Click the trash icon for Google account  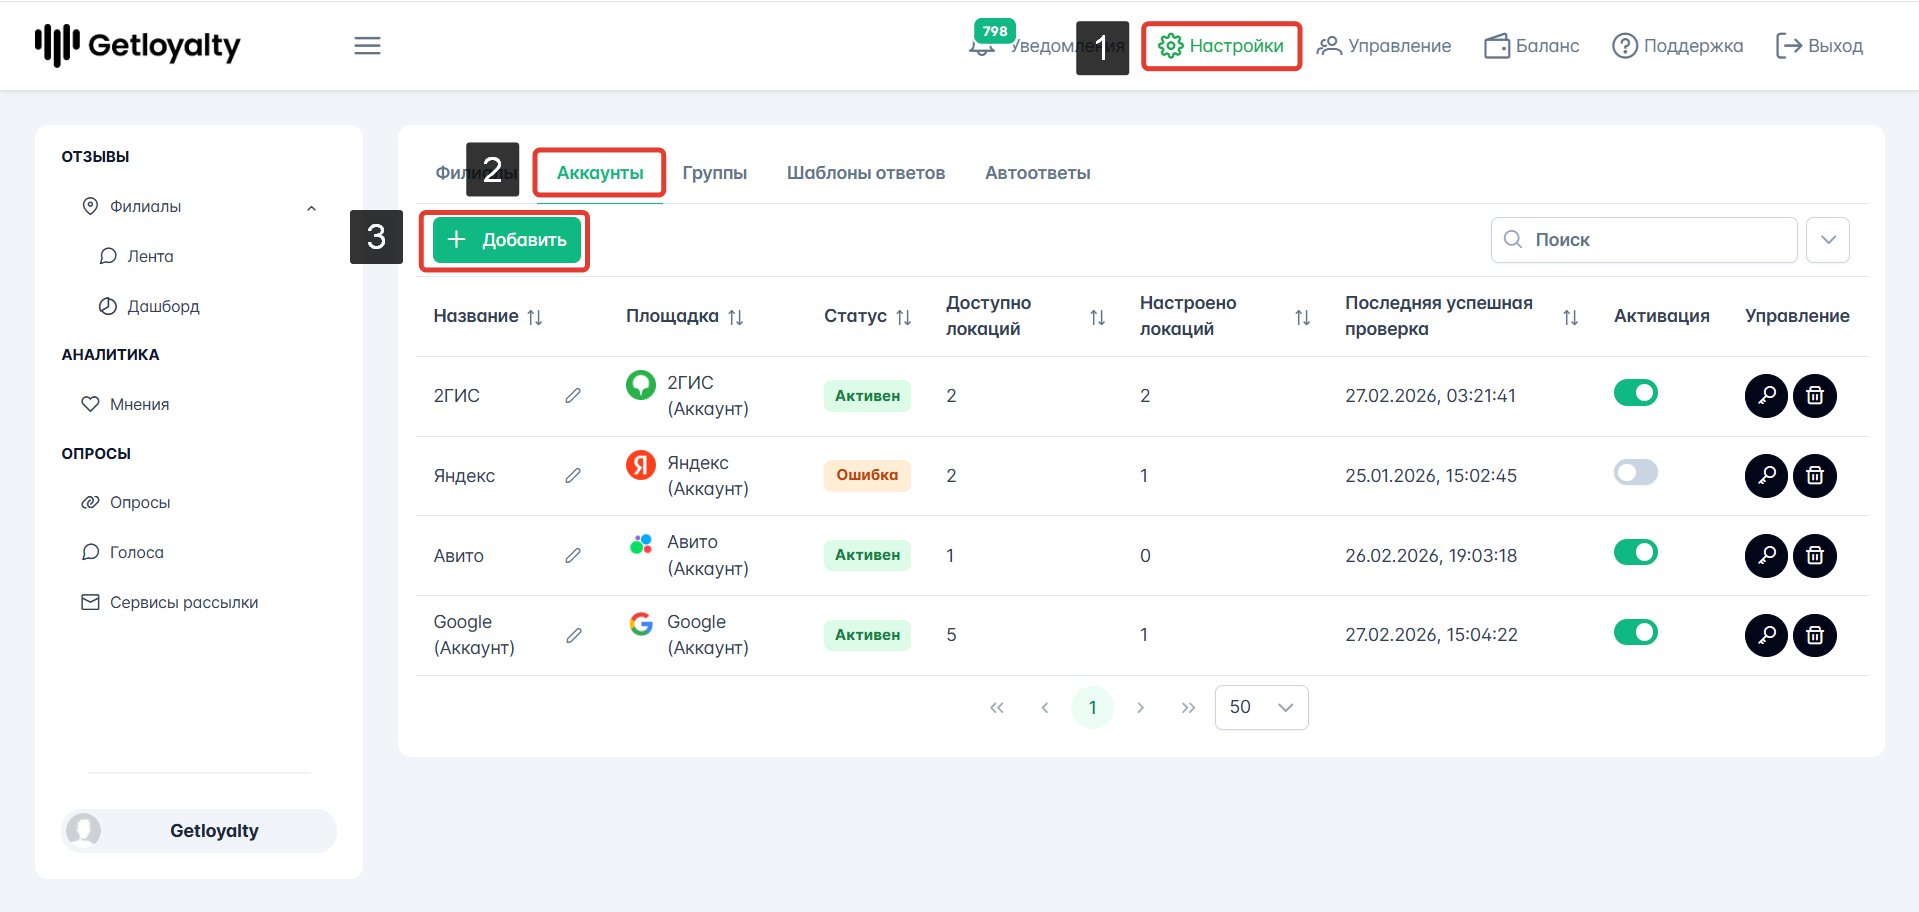point(1815,635)
